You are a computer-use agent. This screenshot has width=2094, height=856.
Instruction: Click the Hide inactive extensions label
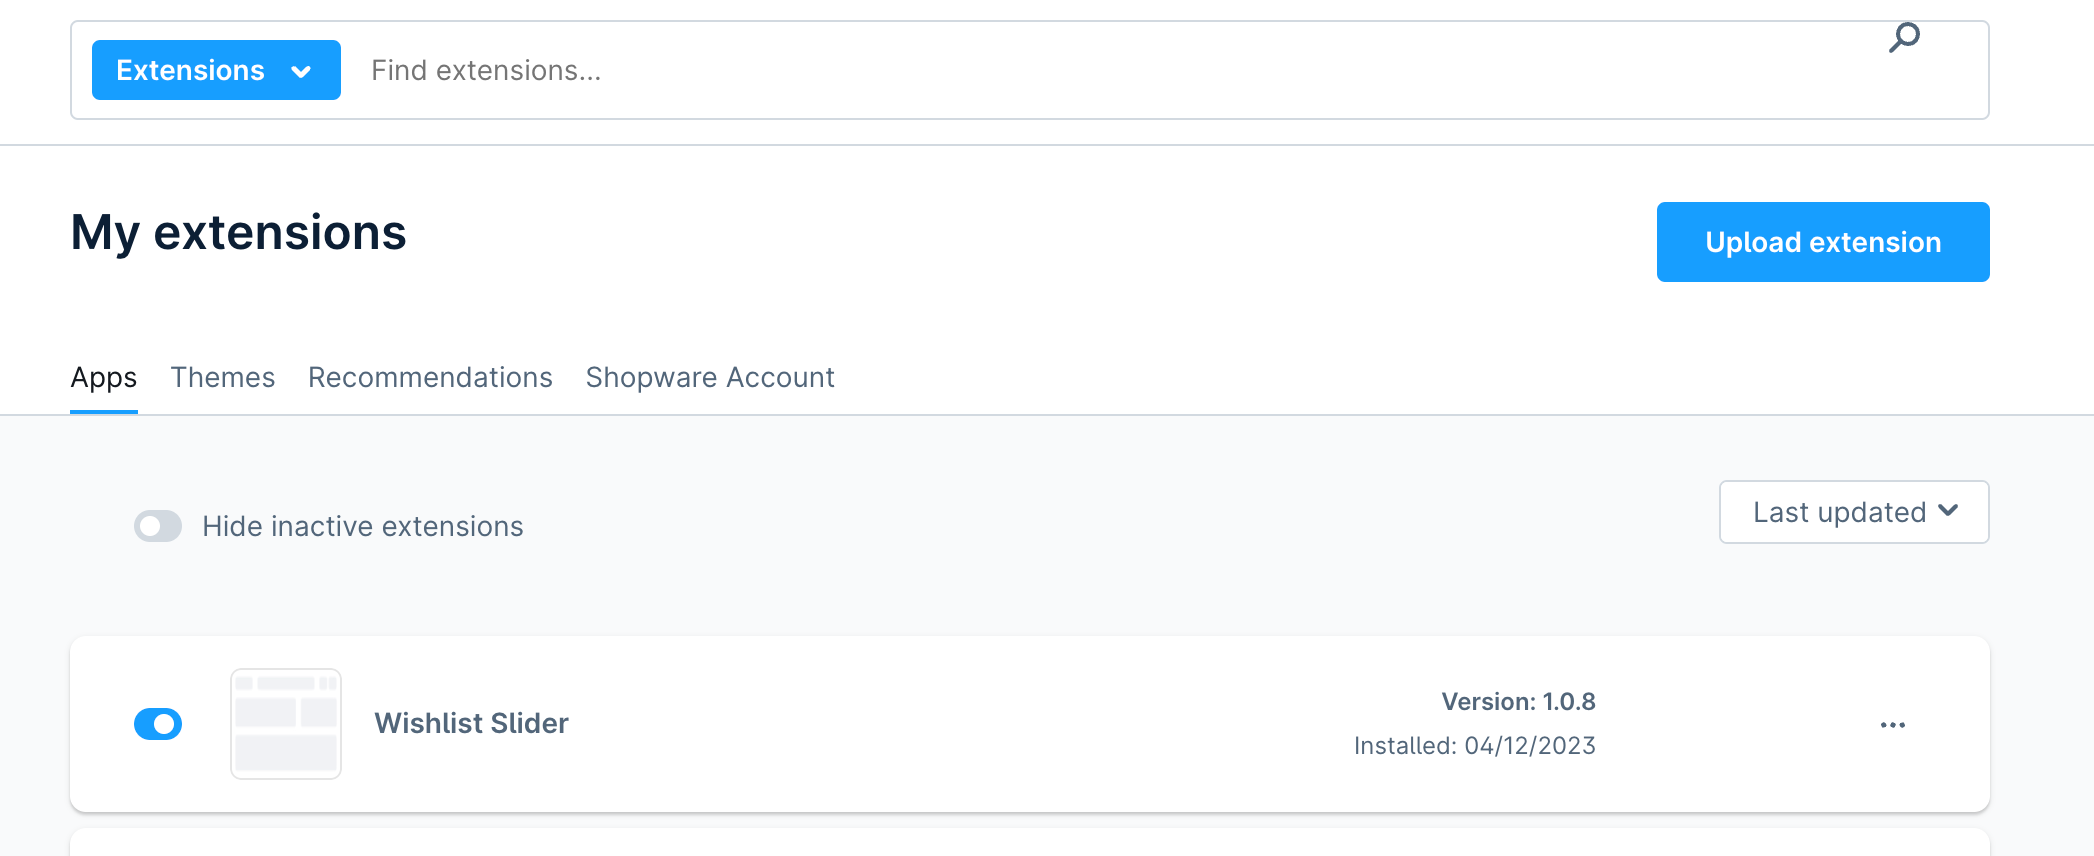click(x=363, y=526)
